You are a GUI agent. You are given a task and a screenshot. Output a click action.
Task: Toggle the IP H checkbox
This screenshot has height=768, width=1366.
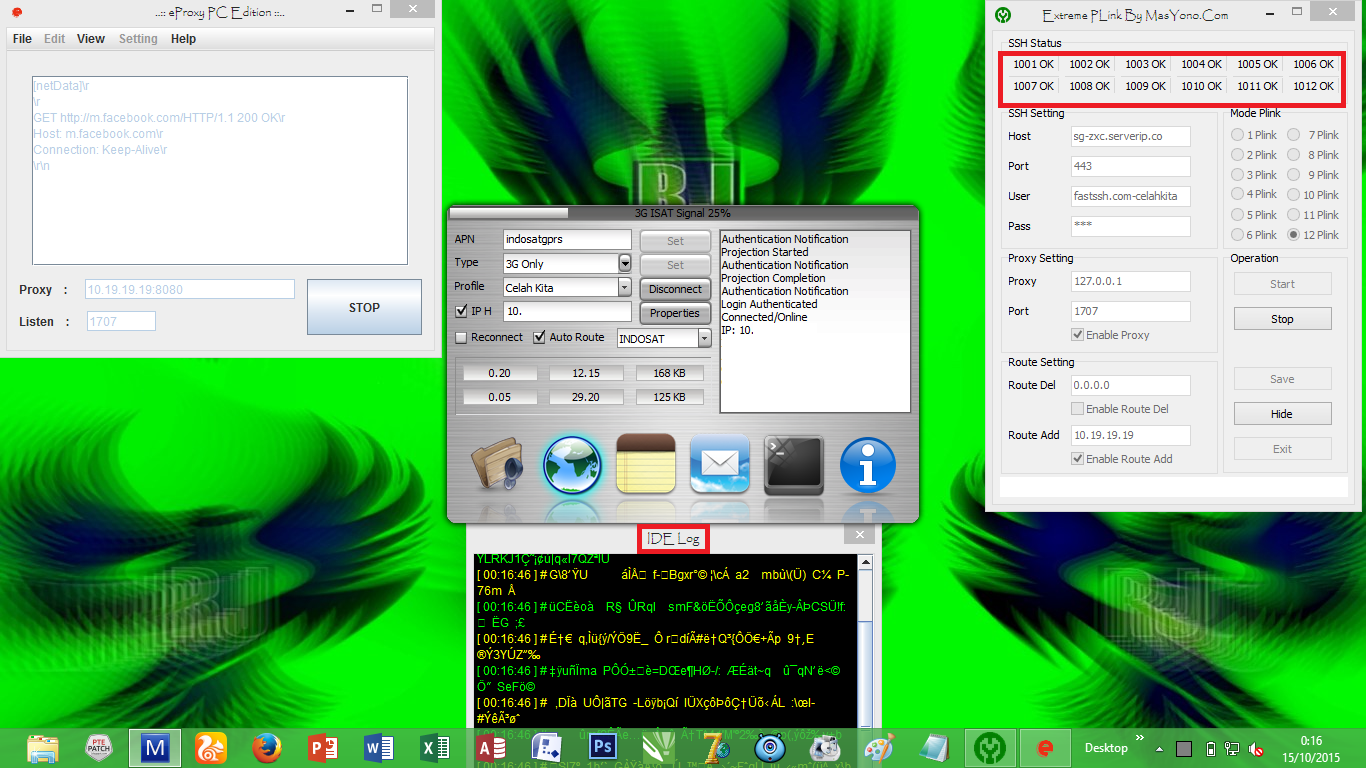461,312
